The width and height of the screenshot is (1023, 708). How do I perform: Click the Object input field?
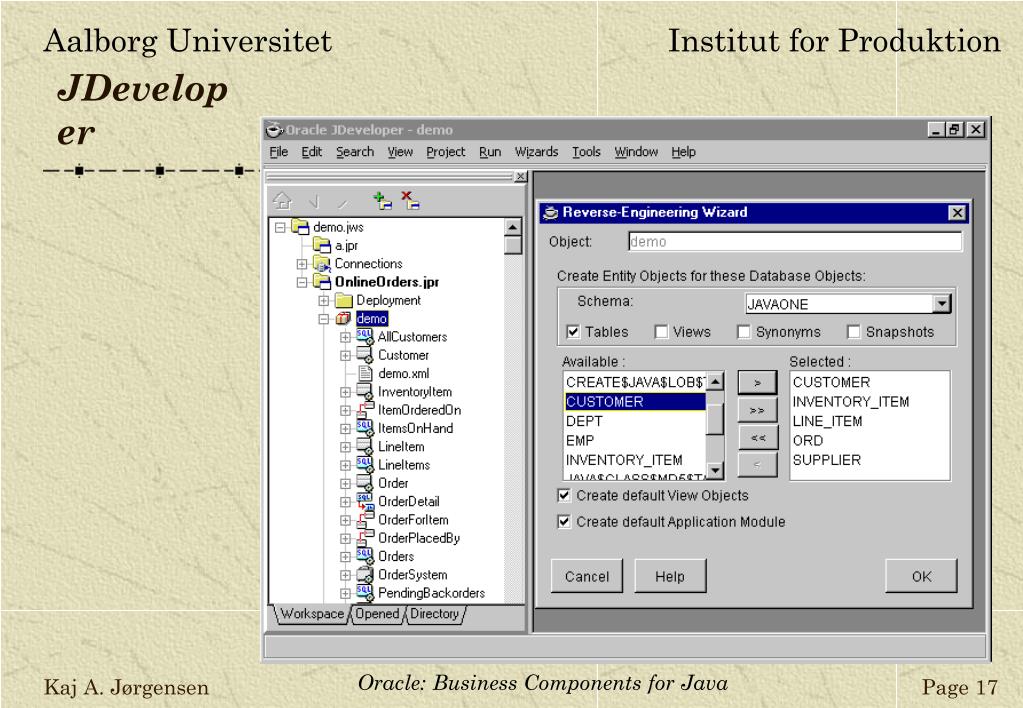point(795,241)
